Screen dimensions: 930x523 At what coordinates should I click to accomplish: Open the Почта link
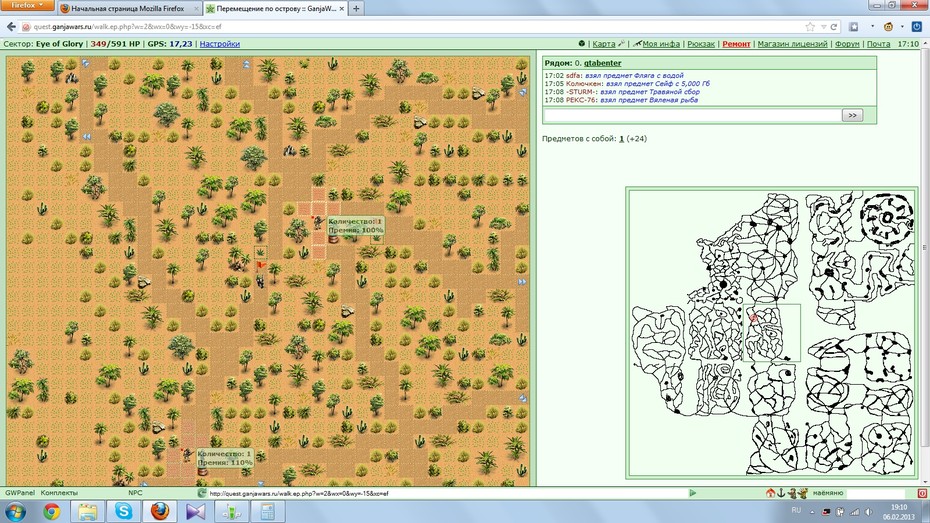coord(878,44)
